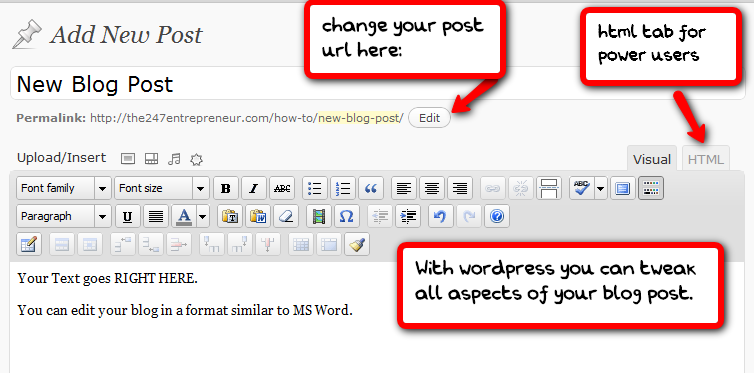The image size is (754, 373).
Task: Toggle bold formatting in the editor
Action: click(226, 188)
